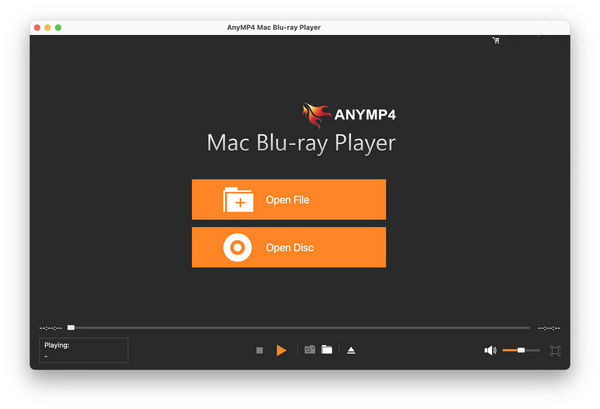Adjust the volume slider handle
This screenshot has height=409, width=600.
point(521,350)
